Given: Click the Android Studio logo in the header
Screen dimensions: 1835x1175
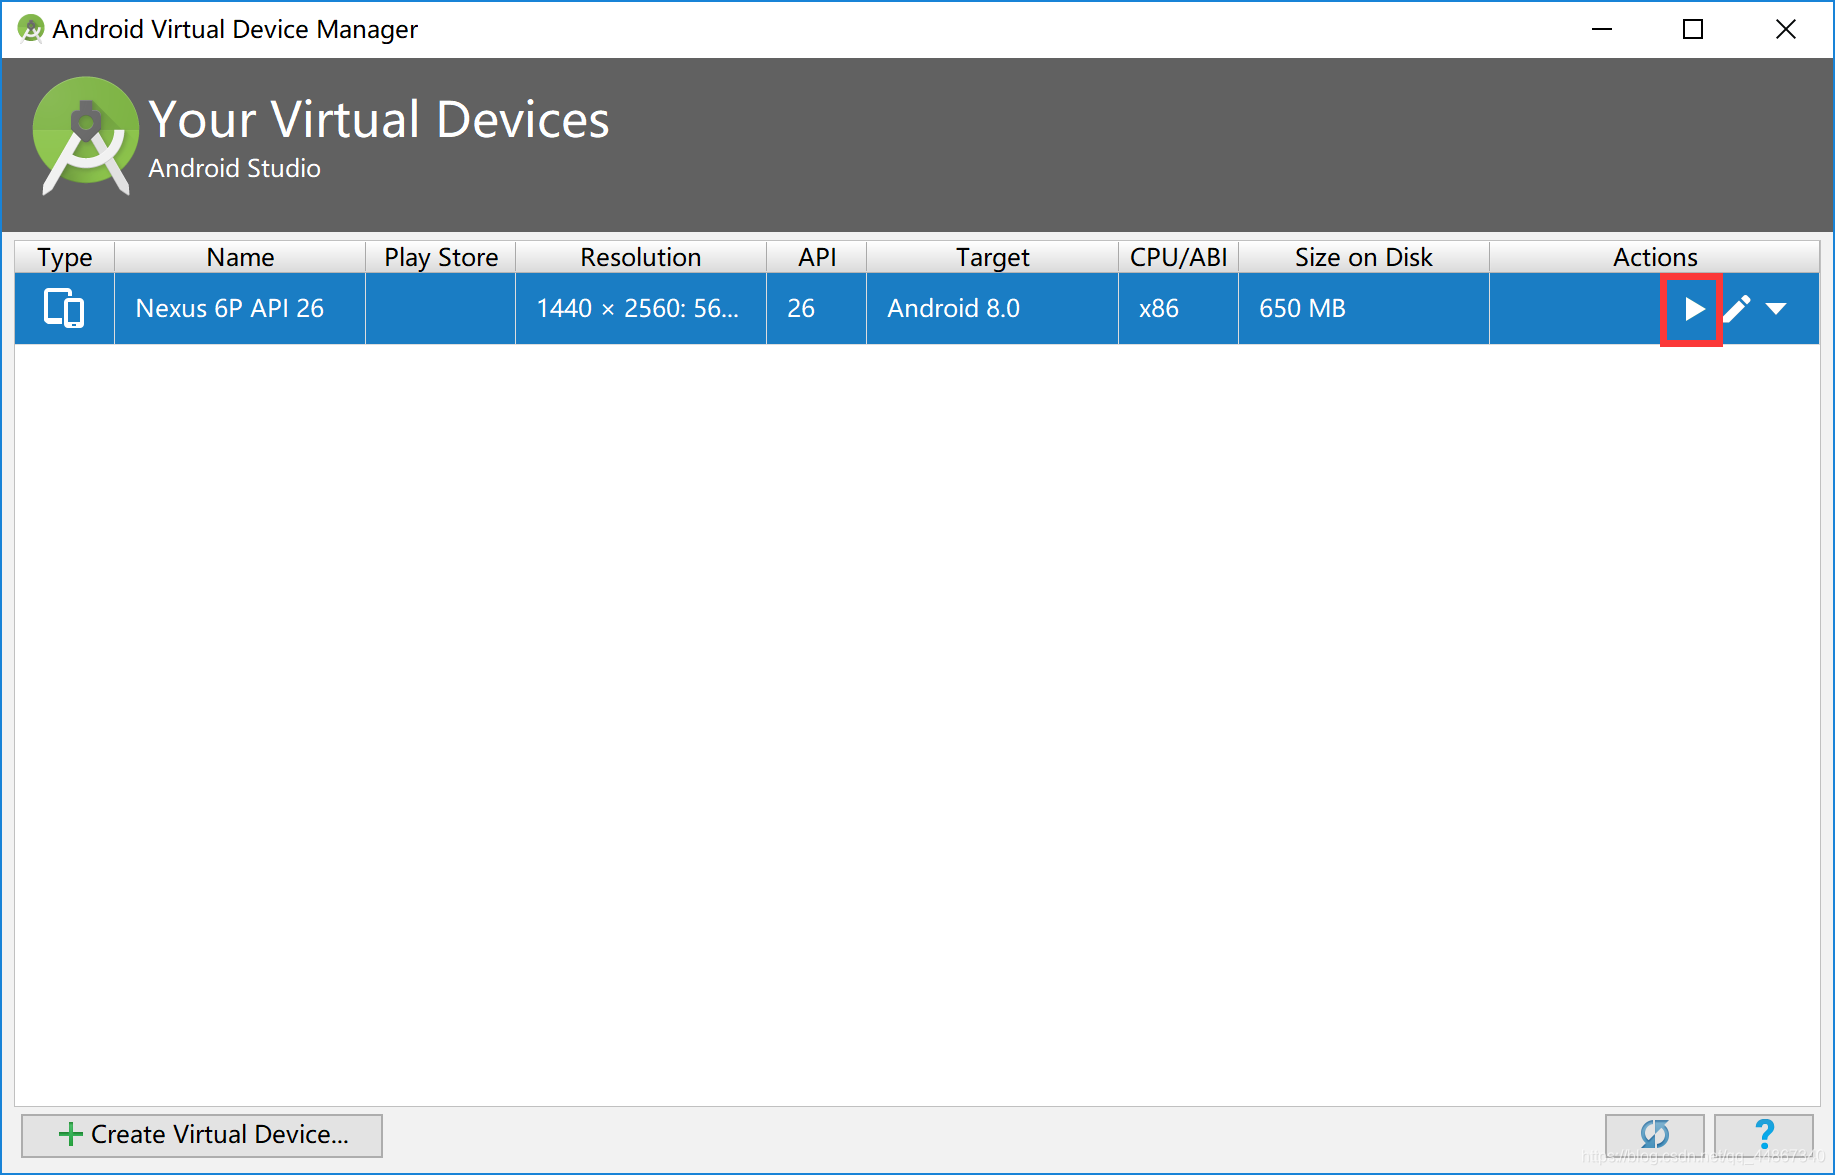Looking at the screenshot, I should (86, 135).
